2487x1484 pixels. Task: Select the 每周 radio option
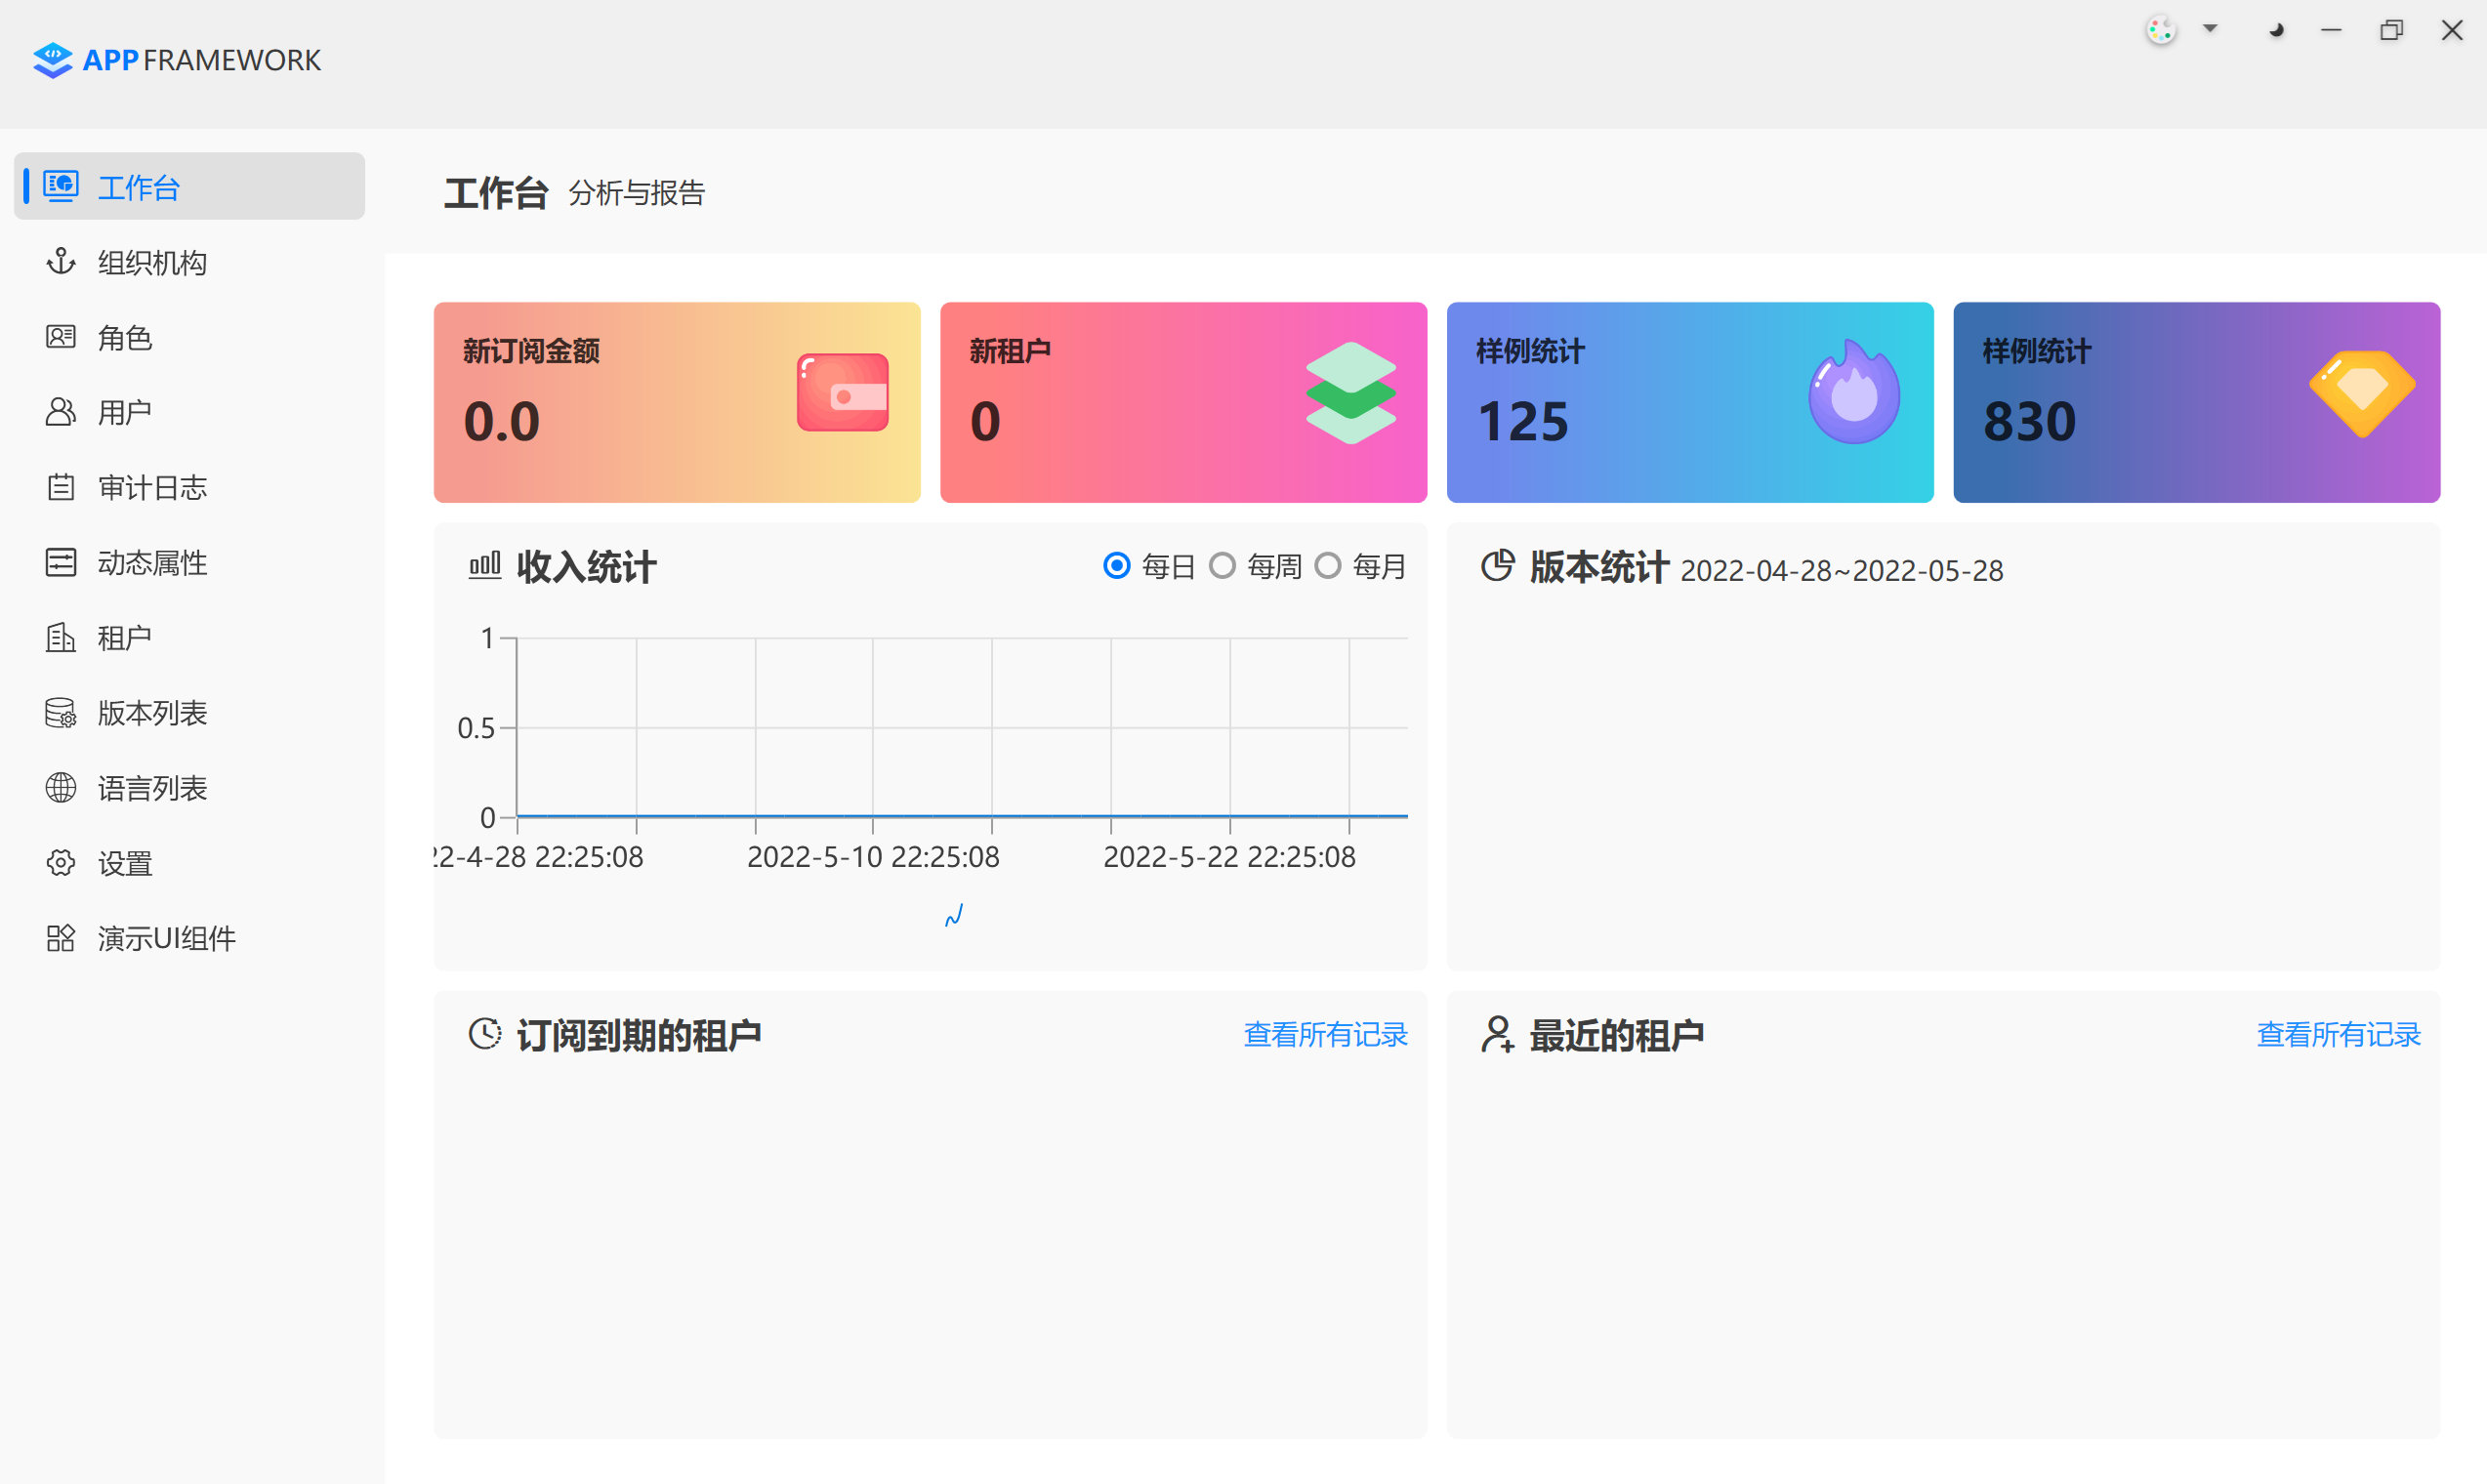click(1222, 566)
